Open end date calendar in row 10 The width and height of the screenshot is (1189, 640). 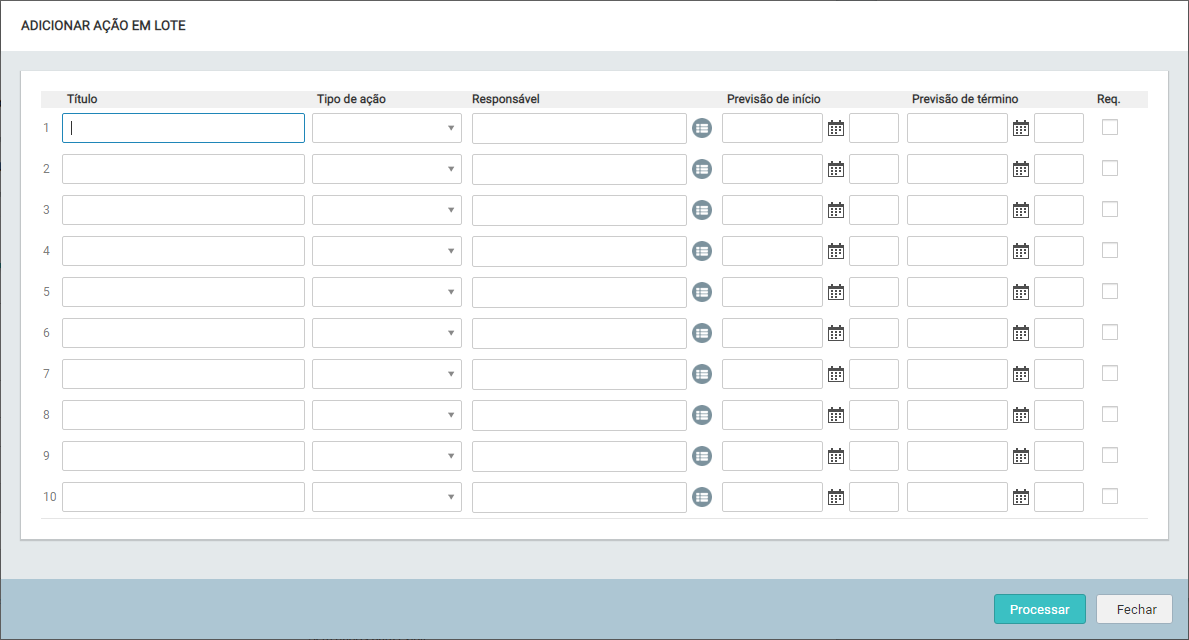coord(1021,497)
